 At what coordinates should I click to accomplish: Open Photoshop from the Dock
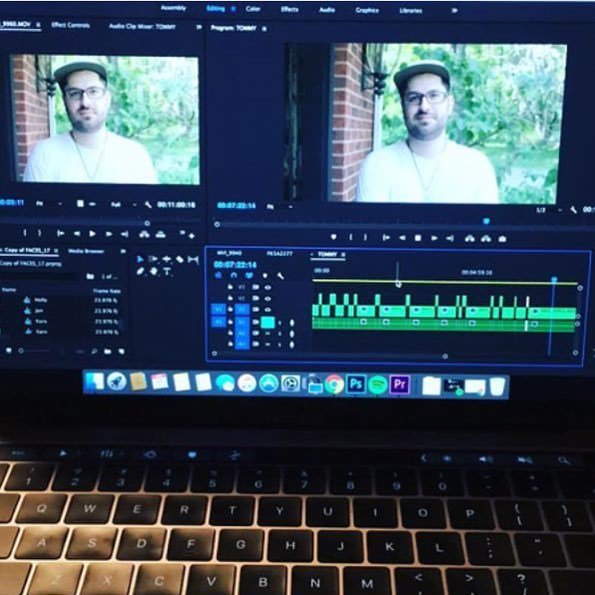click(x=356, y=384)
